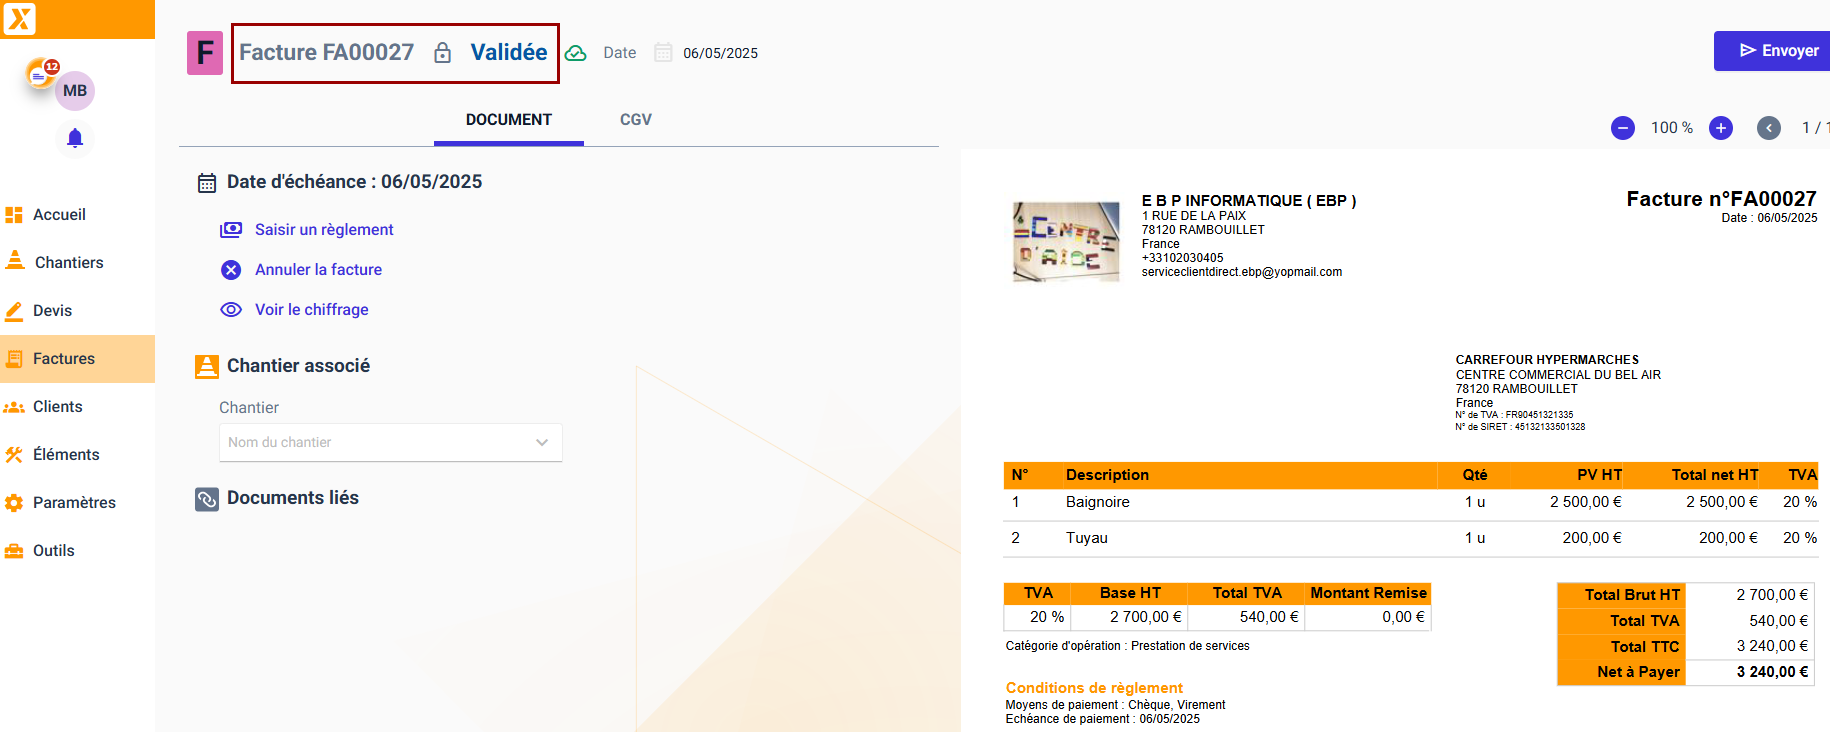Click the payment banknote icon
1830x732 pixels.
[231, 230]
